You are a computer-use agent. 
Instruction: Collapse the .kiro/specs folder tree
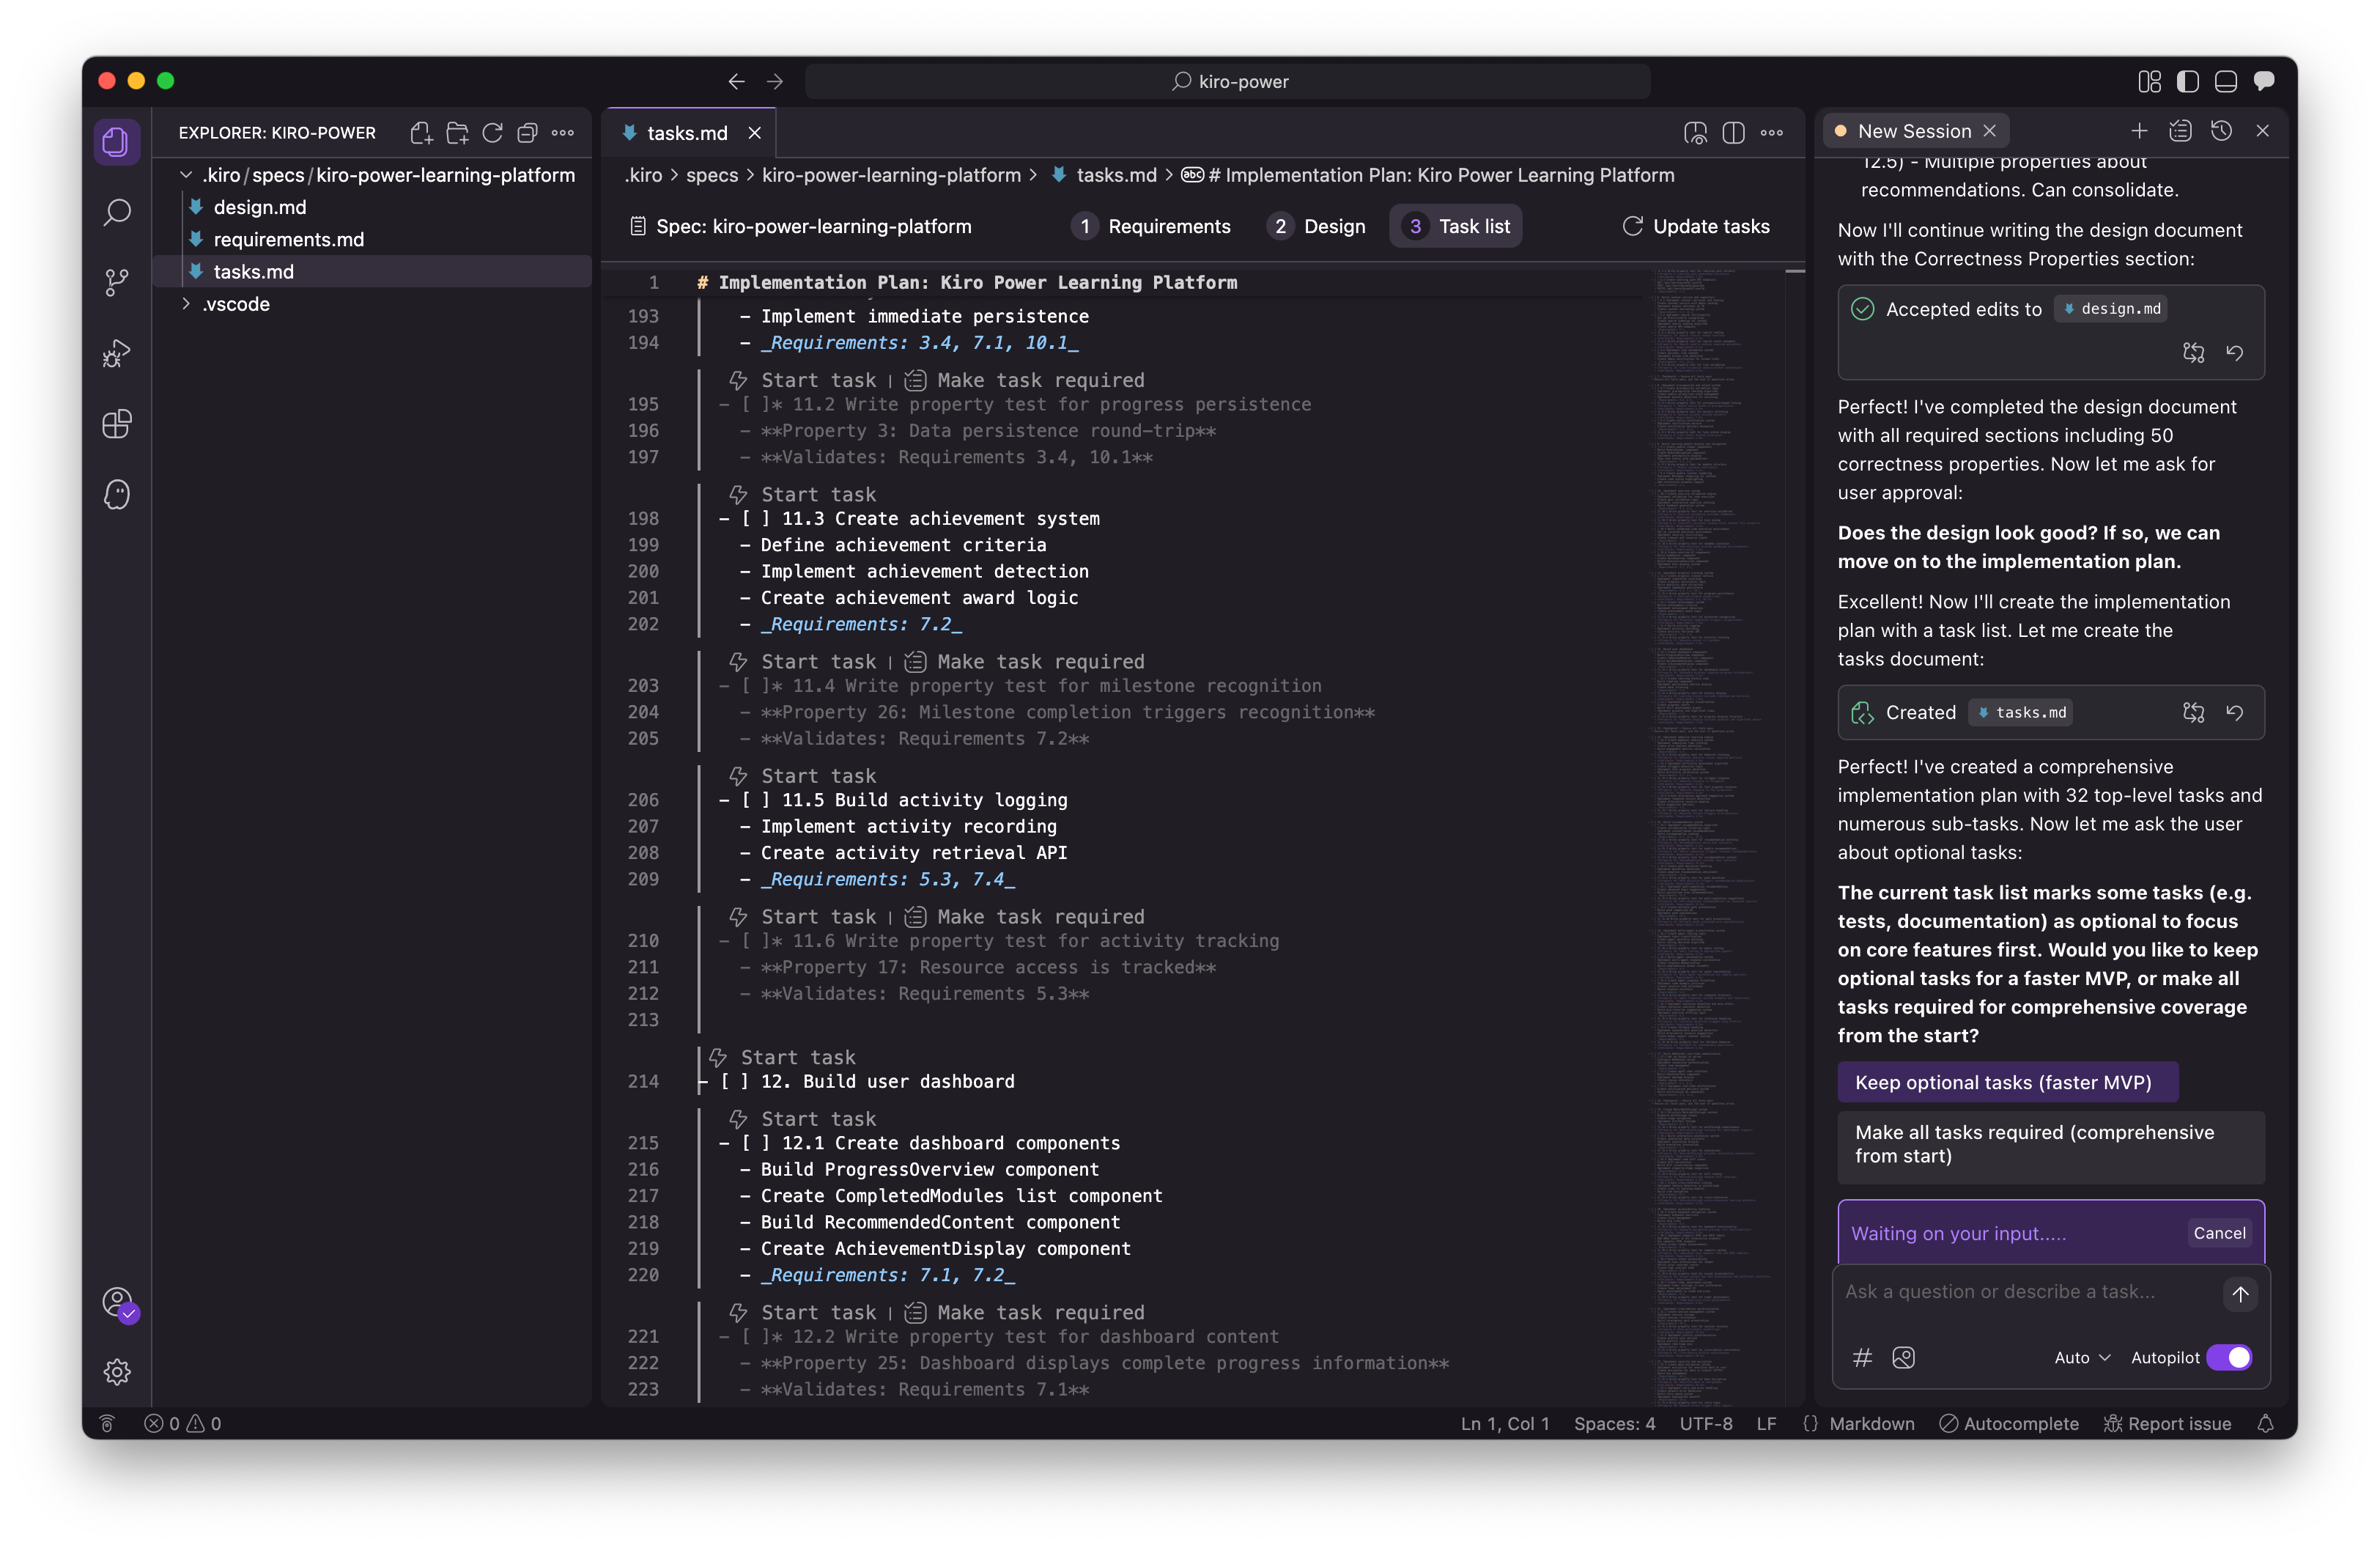(x=186, y=175)
